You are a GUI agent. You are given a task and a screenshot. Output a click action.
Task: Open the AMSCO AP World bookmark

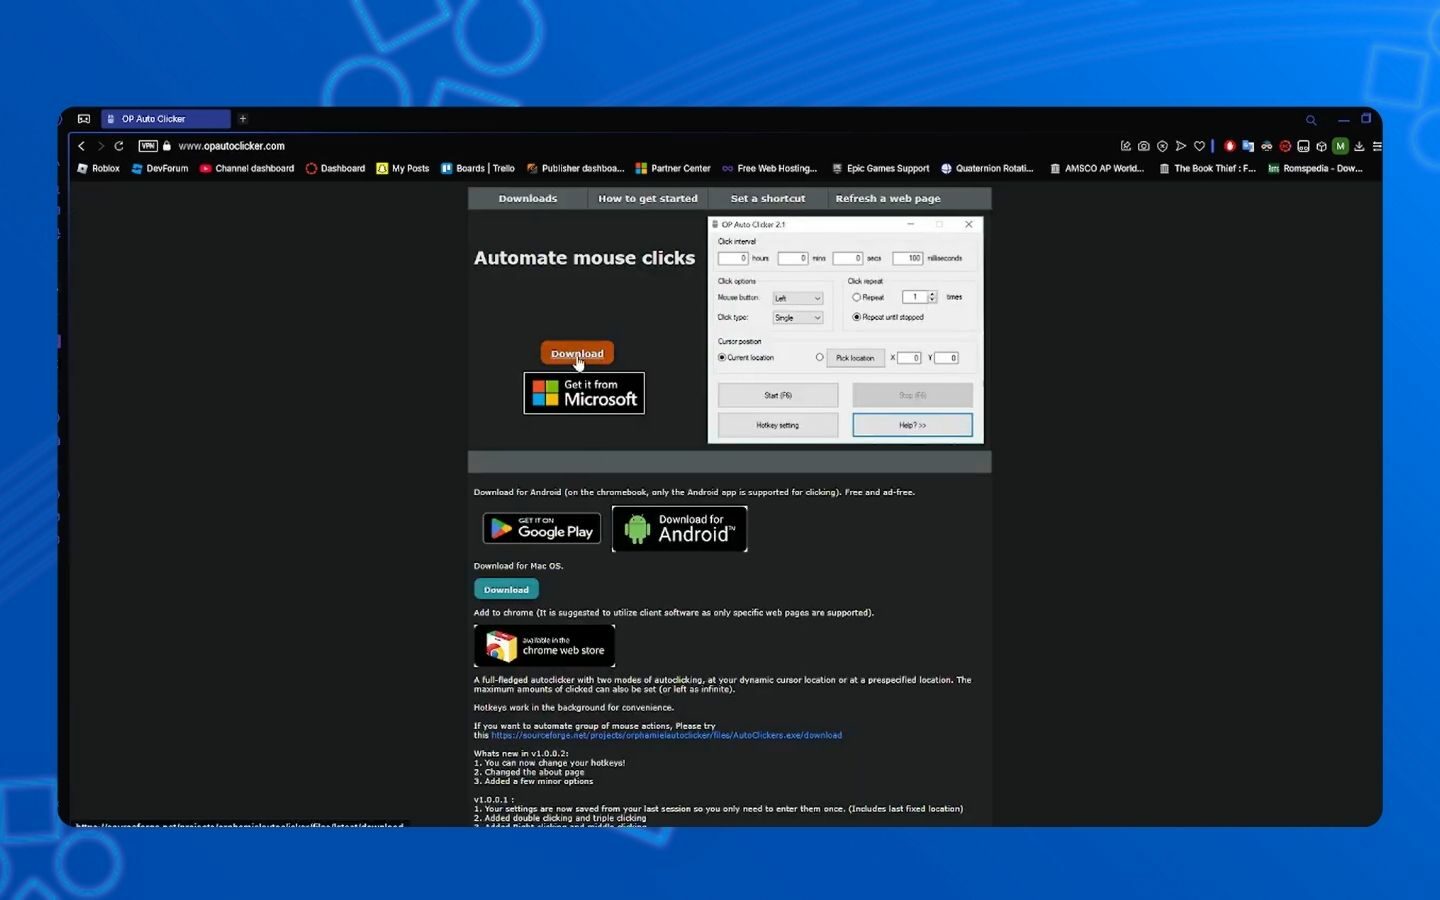1097,169
